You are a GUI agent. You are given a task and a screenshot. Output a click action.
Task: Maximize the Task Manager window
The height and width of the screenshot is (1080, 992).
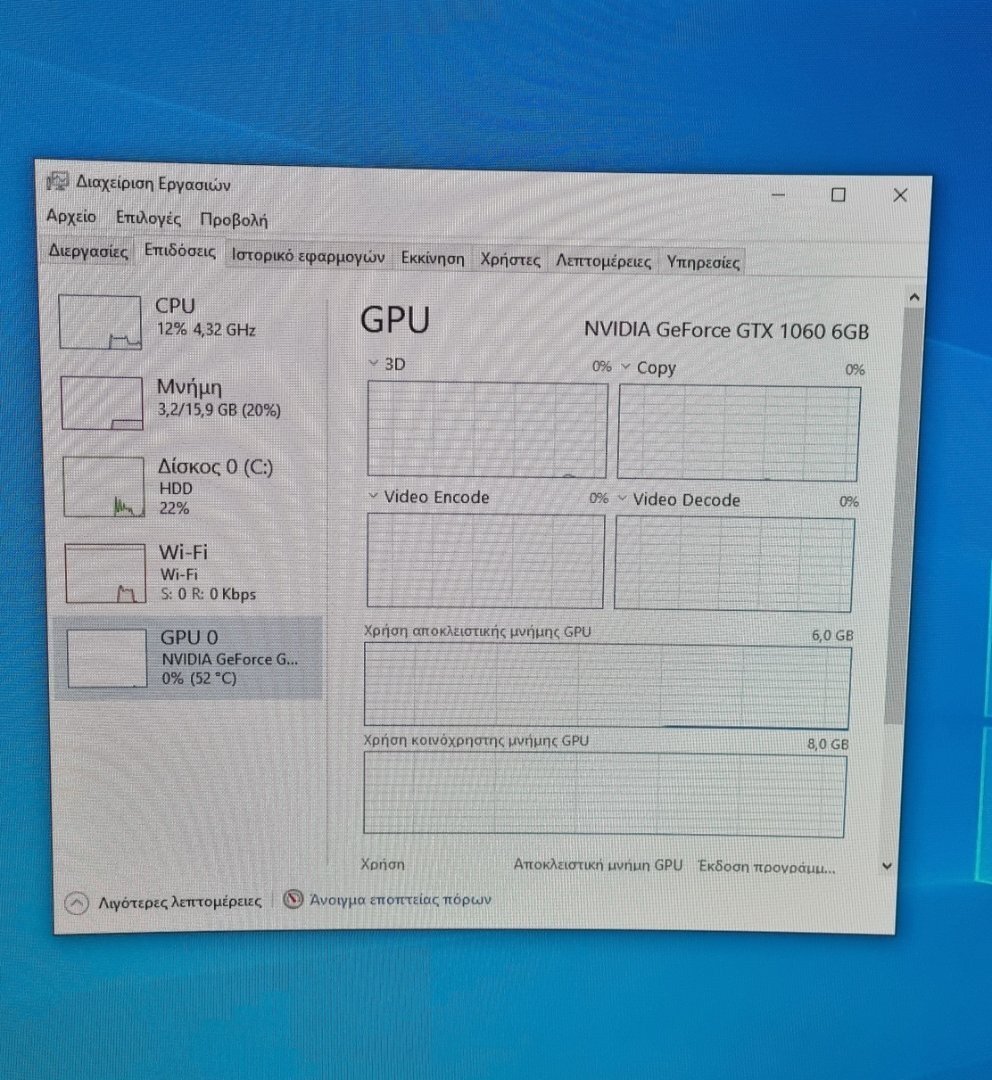point(838,195)
